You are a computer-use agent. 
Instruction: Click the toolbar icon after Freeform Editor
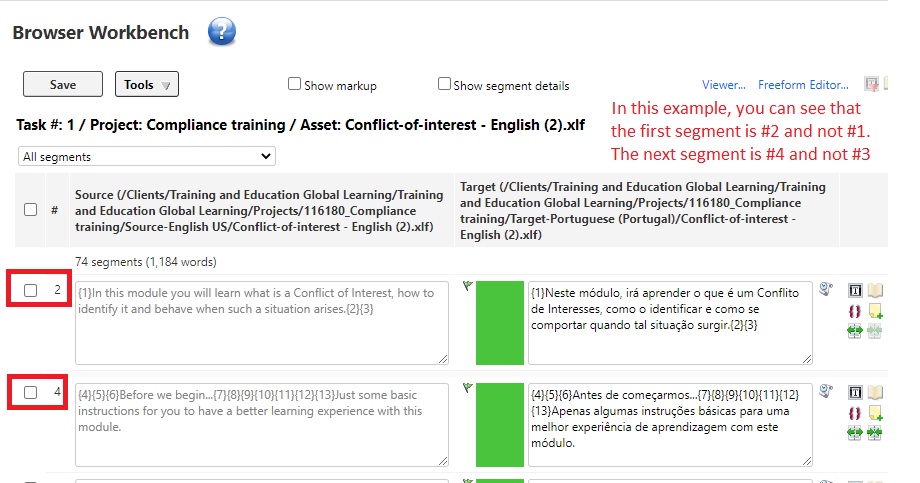871,85
